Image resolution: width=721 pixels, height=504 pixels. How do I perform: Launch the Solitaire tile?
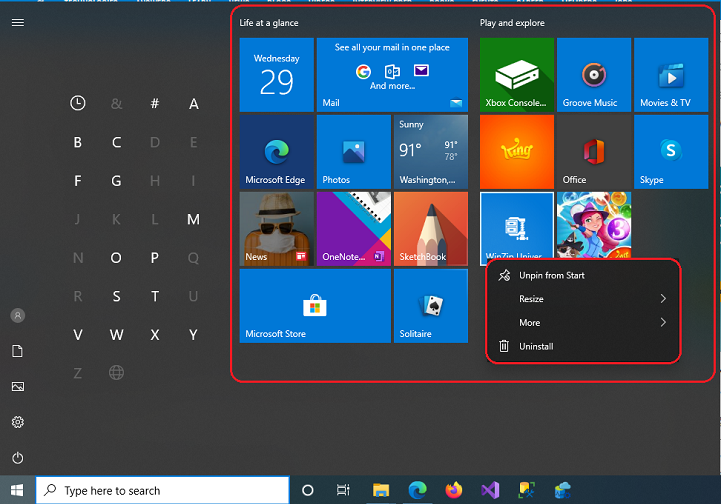pos(431,306)
